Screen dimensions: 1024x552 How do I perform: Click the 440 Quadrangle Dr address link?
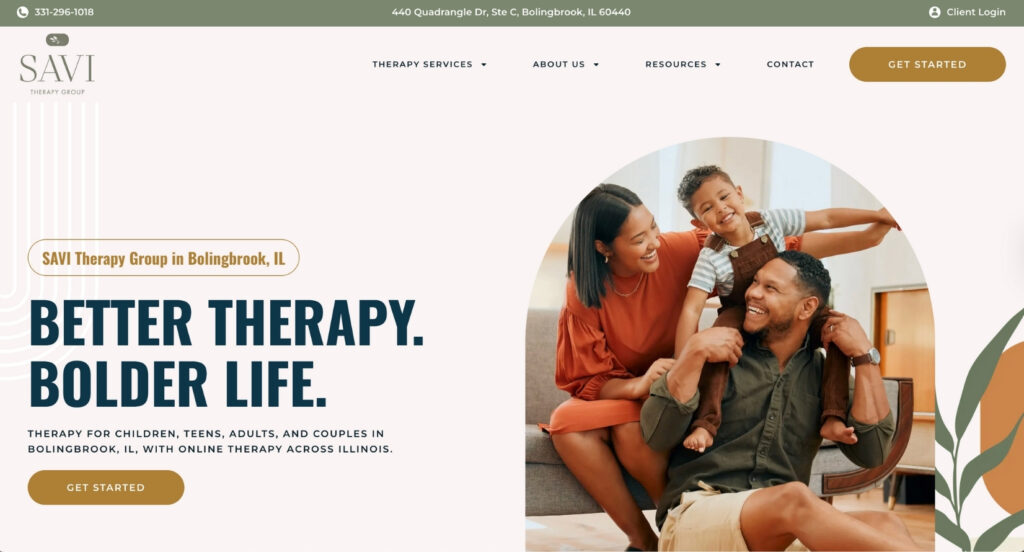[511, 12]
